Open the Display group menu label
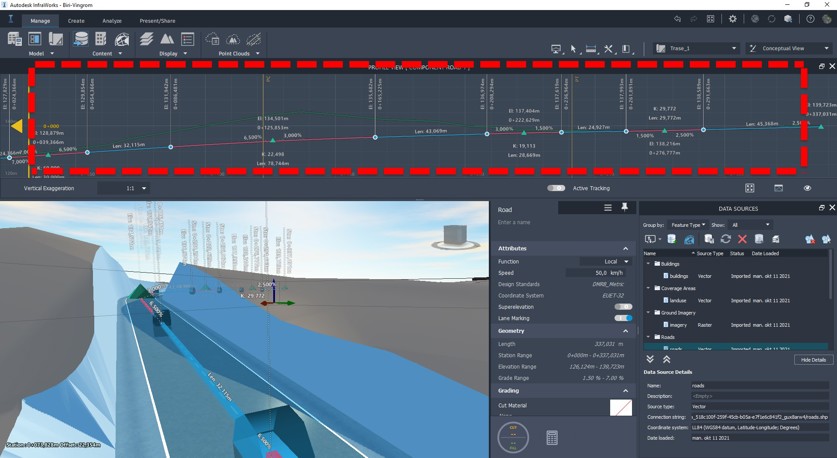The height and width of the screenshot is (458, 837). tap(168, 53)
